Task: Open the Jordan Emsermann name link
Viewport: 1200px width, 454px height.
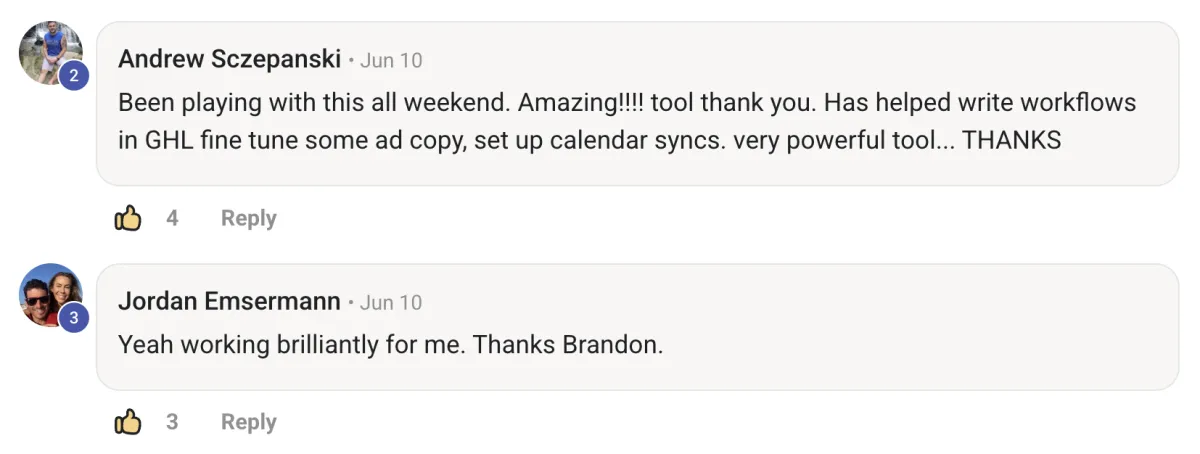Action: [x=230, y=302]
